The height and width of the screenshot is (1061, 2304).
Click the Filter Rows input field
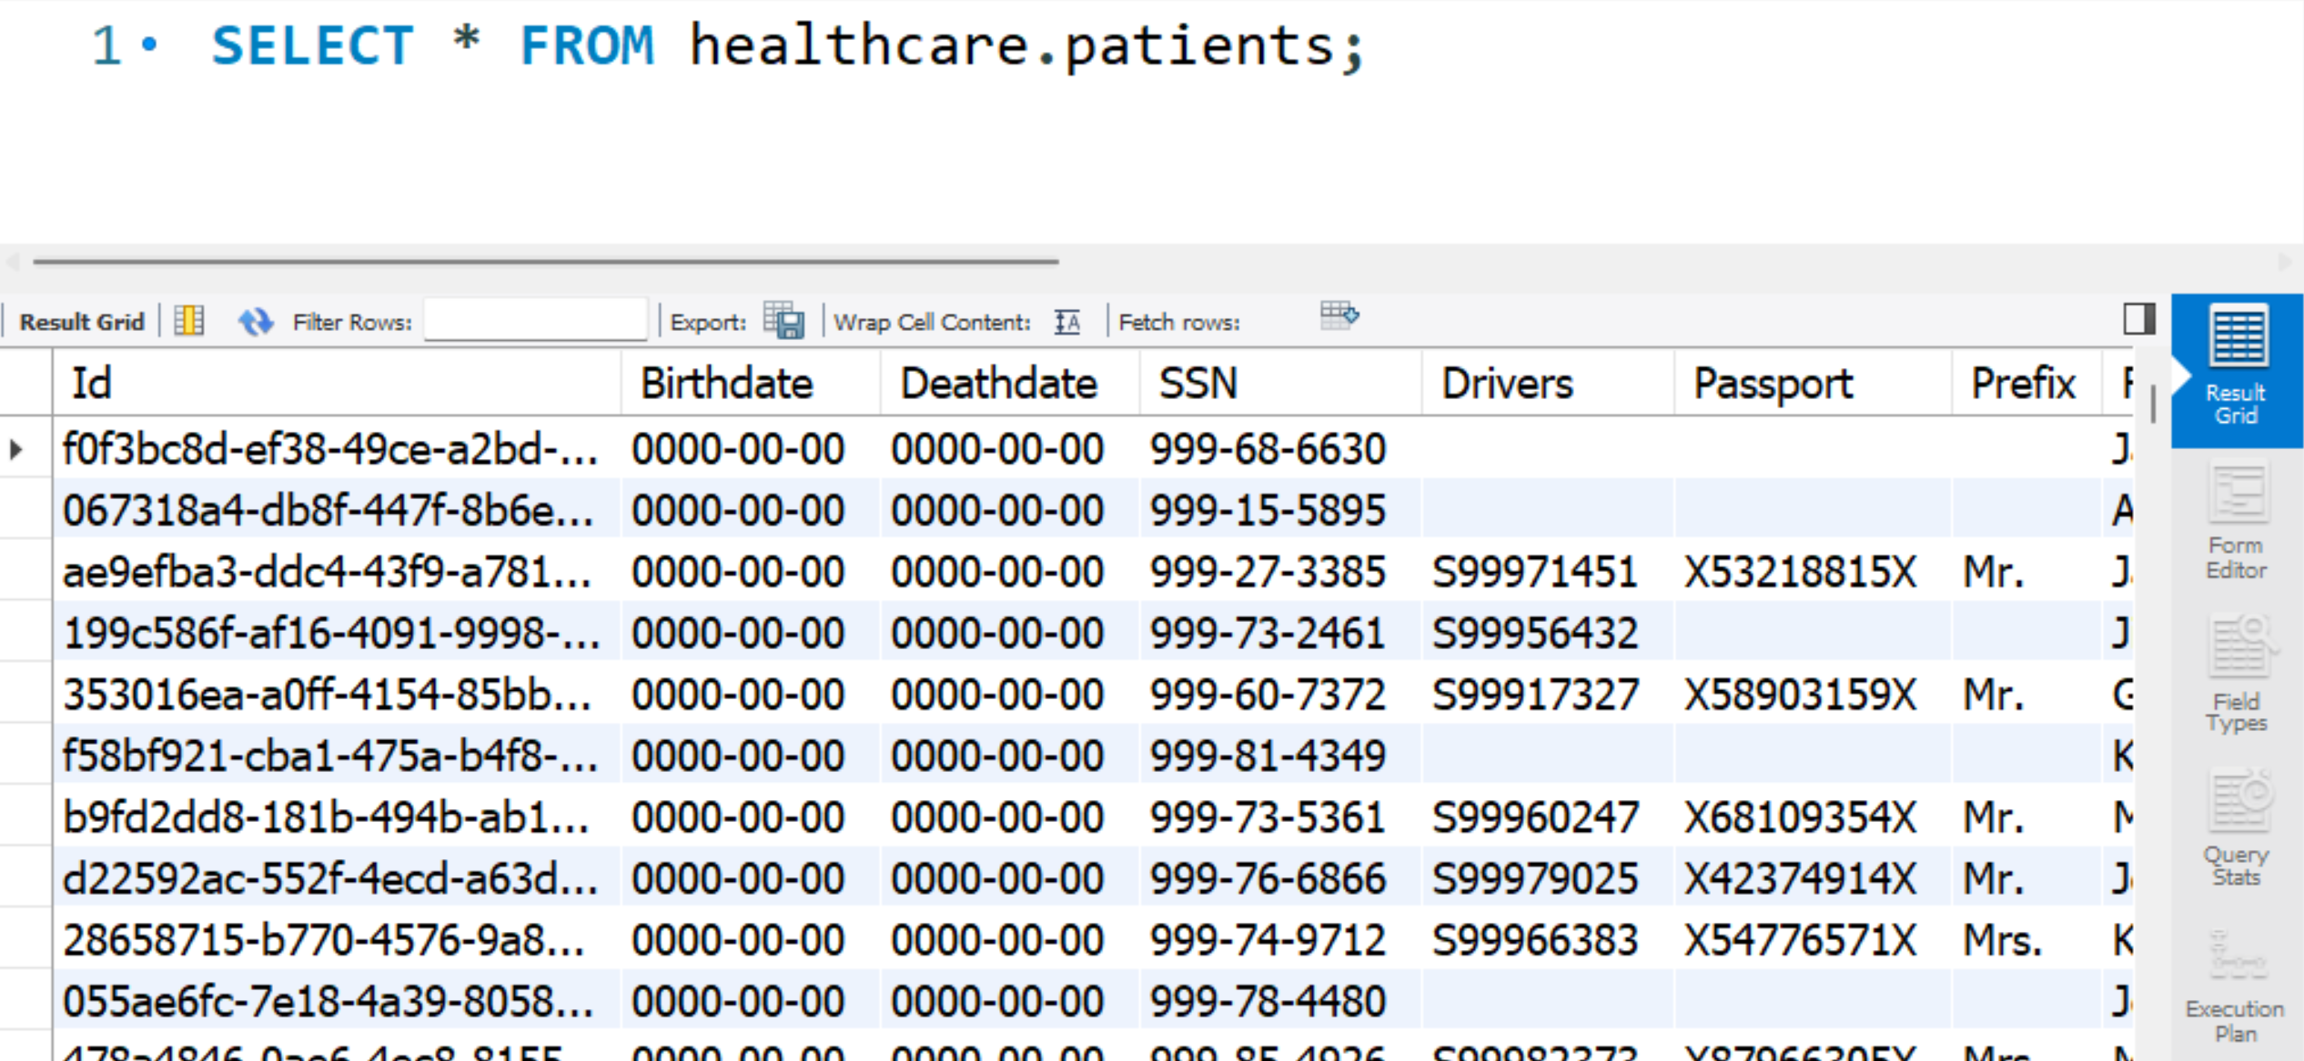pyautogui.click(x=535, y=321)
